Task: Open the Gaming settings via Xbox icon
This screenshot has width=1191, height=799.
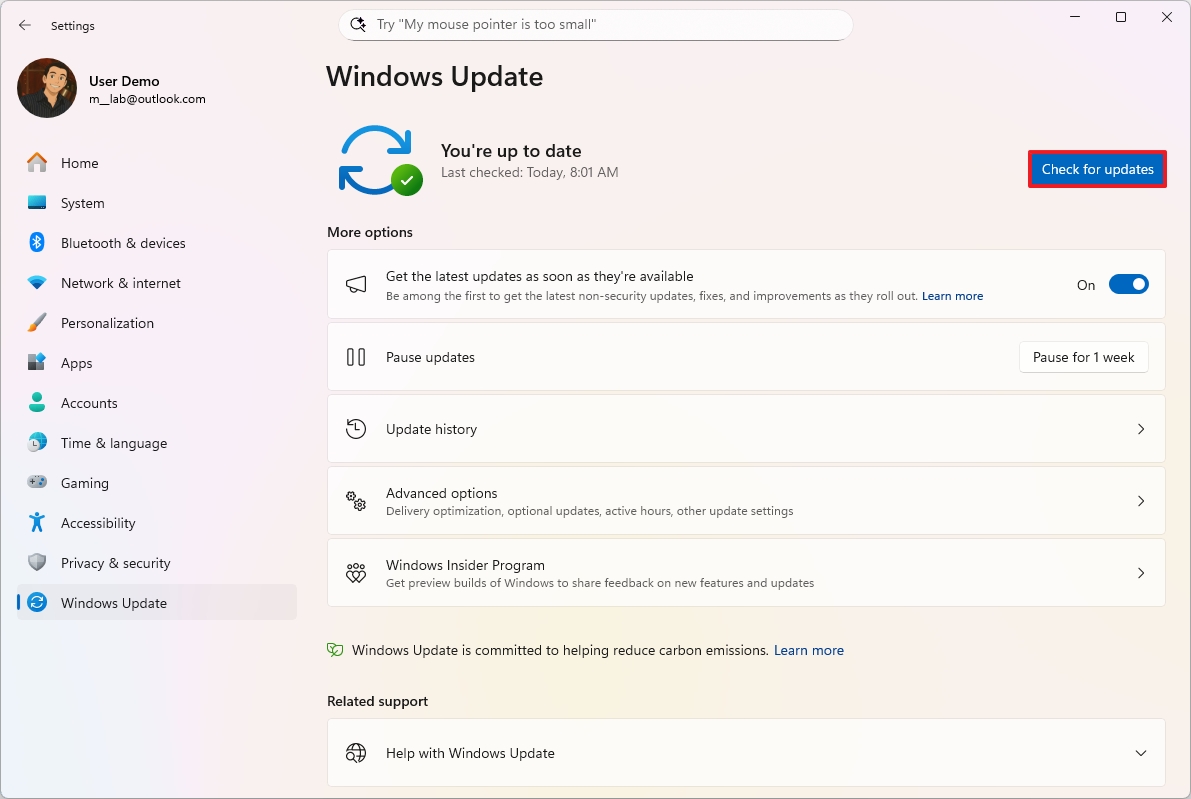Action: pyautogui.click(x=36, y=482)
